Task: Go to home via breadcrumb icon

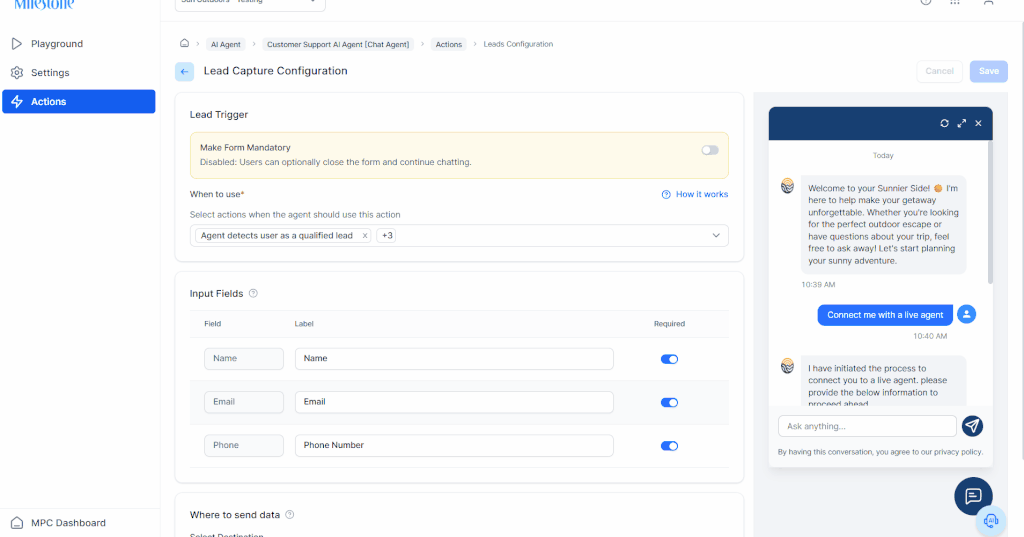Action: click(x=184, y=43)
